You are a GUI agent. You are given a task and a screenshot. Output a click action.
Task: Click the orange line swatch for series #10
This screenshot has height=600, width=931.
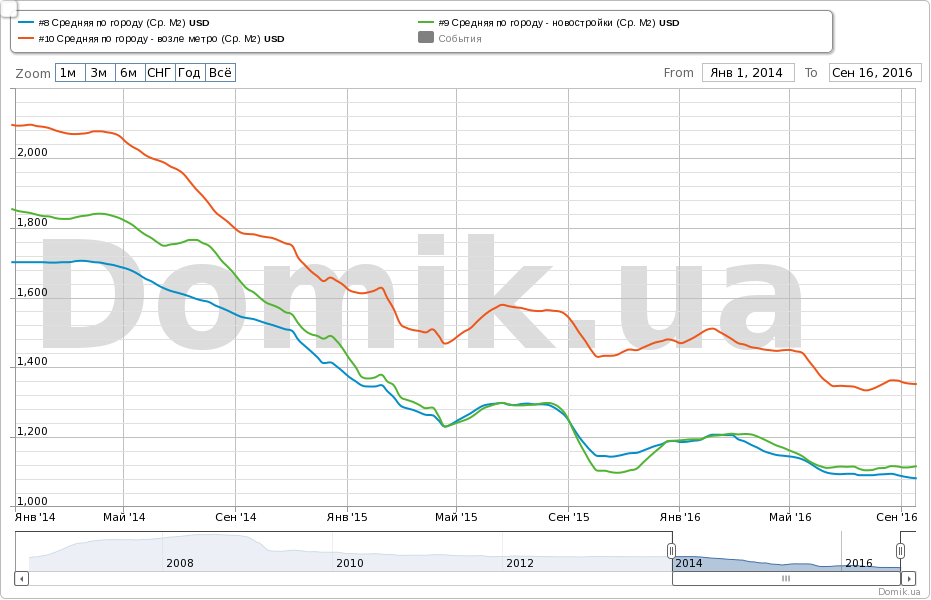[x=26, y=39]
